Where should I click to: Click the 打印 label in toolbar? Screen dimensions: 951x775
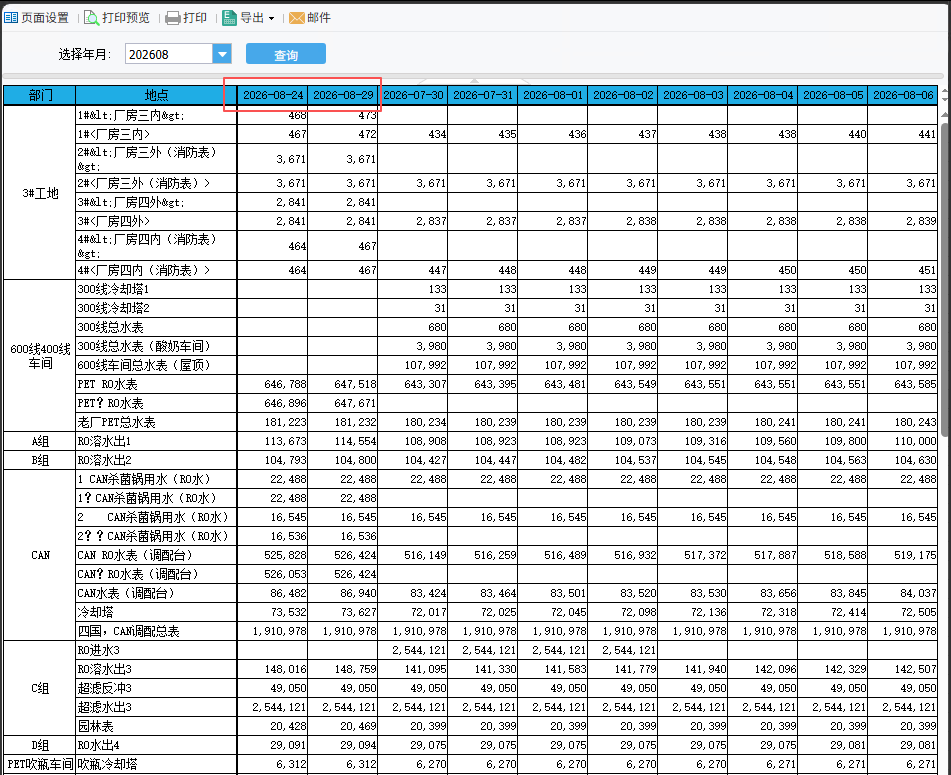(x=195, y=18)
